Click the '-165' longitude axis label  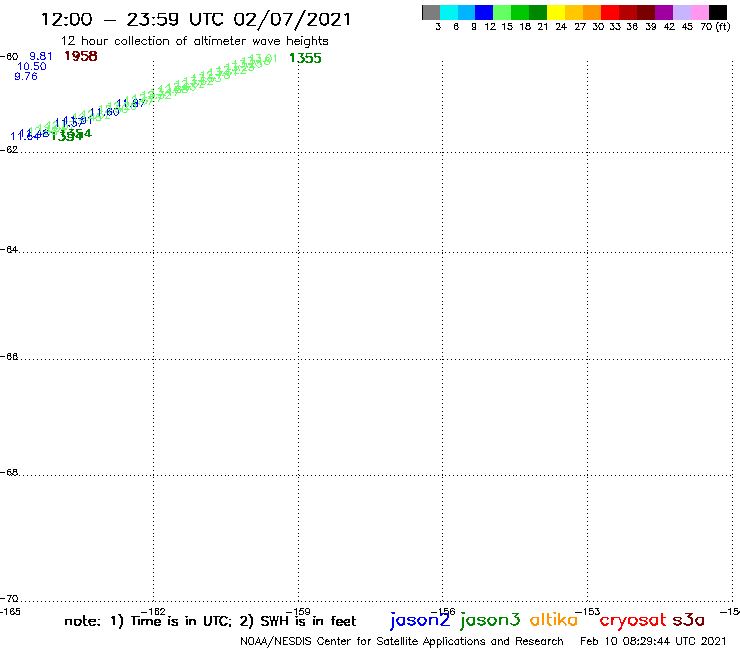10,612
